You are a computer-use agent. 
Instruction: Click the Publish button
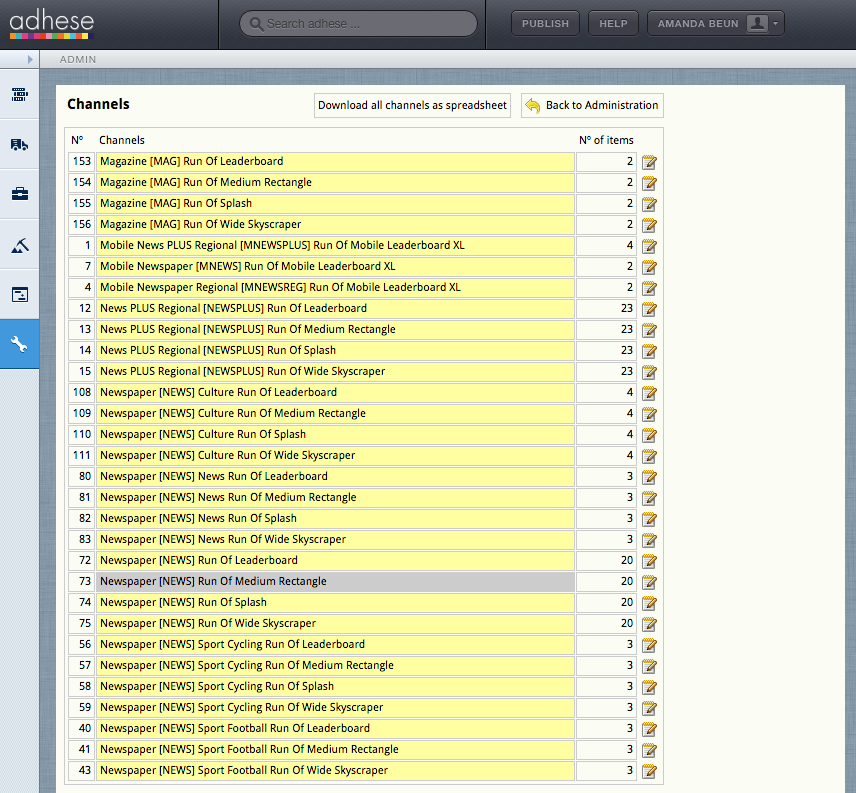tap(545, 24)
